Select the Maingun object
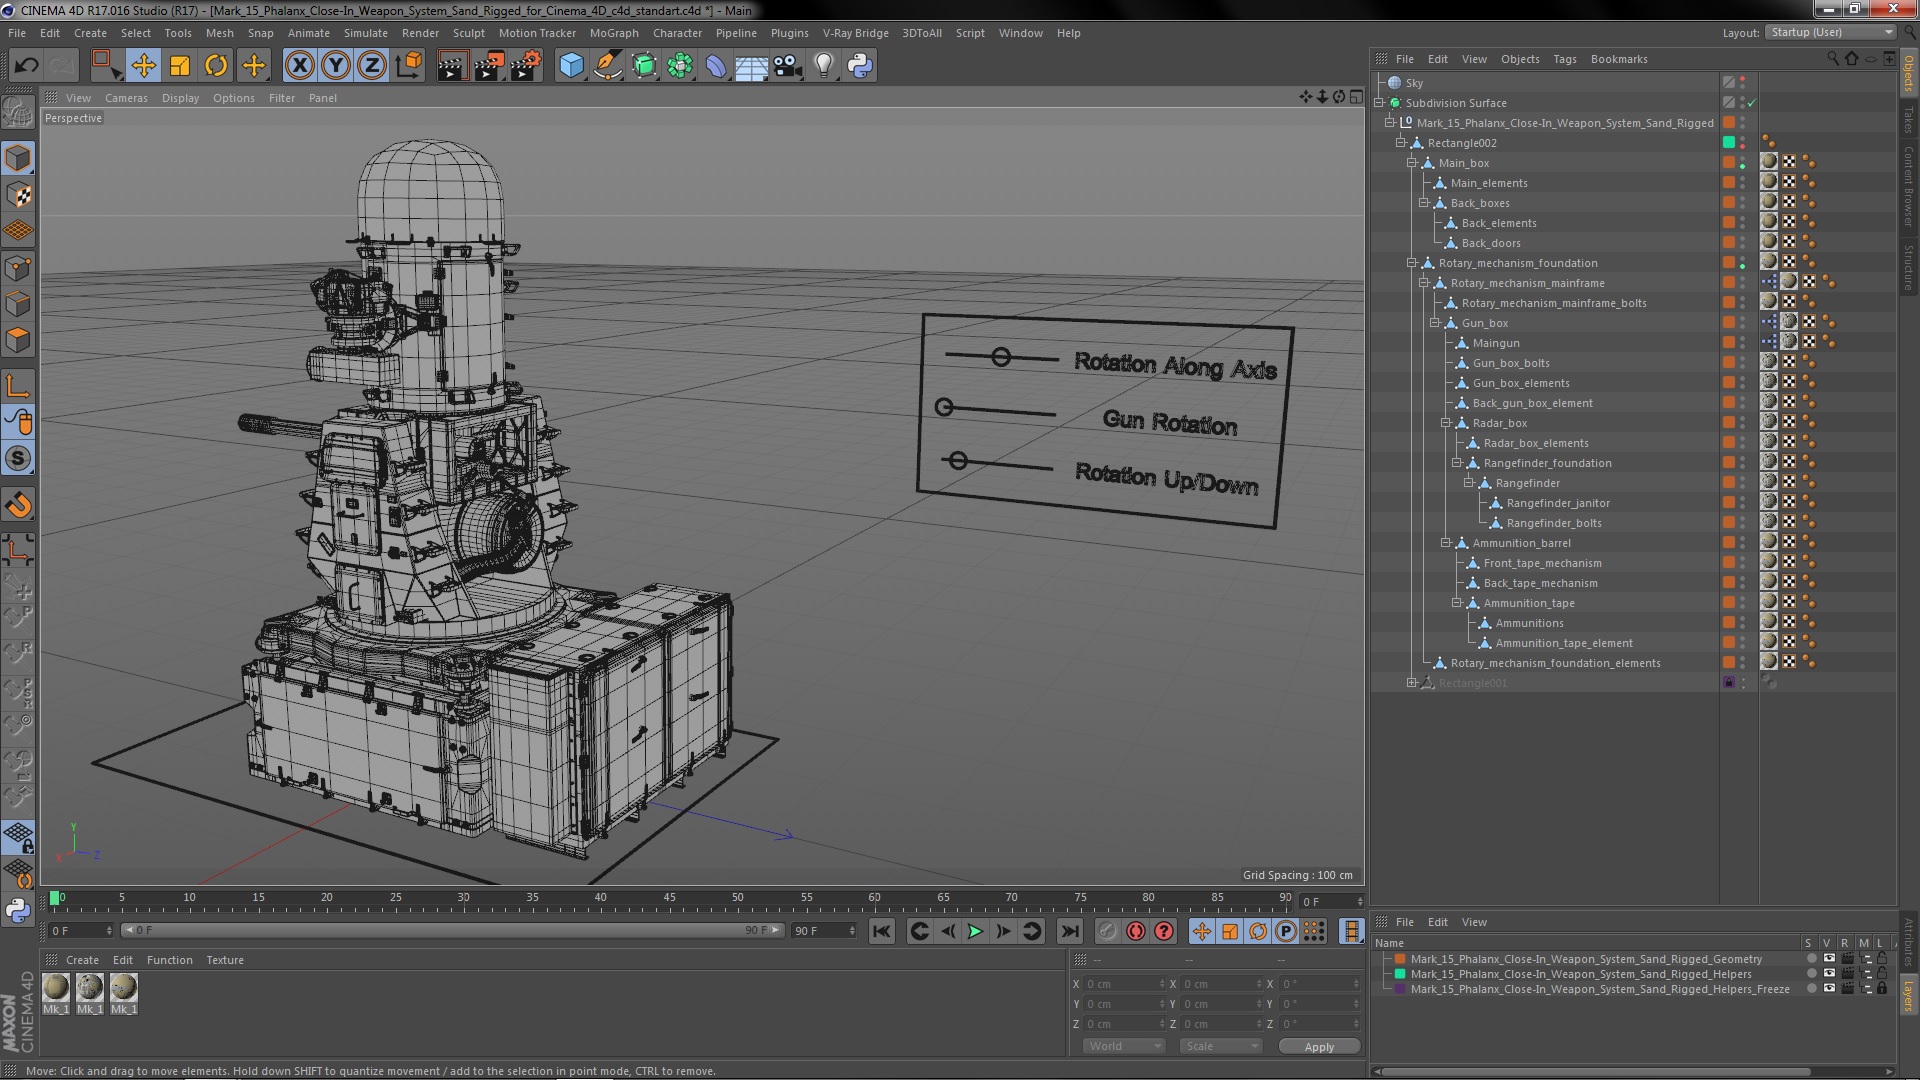 [1495, 343]
